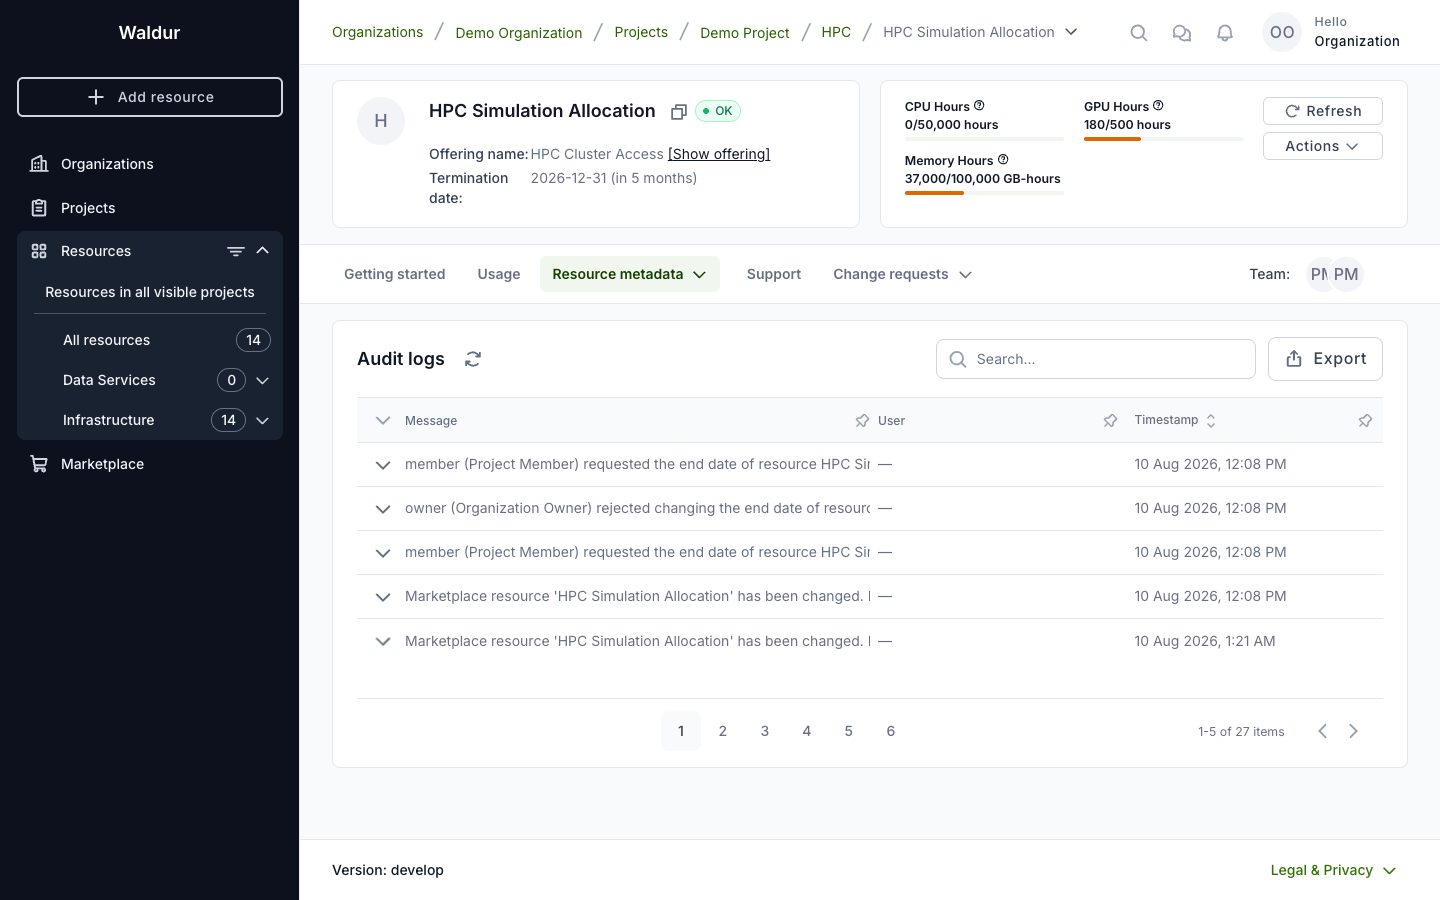Open the Actions dropdown
The height and width of the screenshot is (900, 1440).
click(1322, 146)
